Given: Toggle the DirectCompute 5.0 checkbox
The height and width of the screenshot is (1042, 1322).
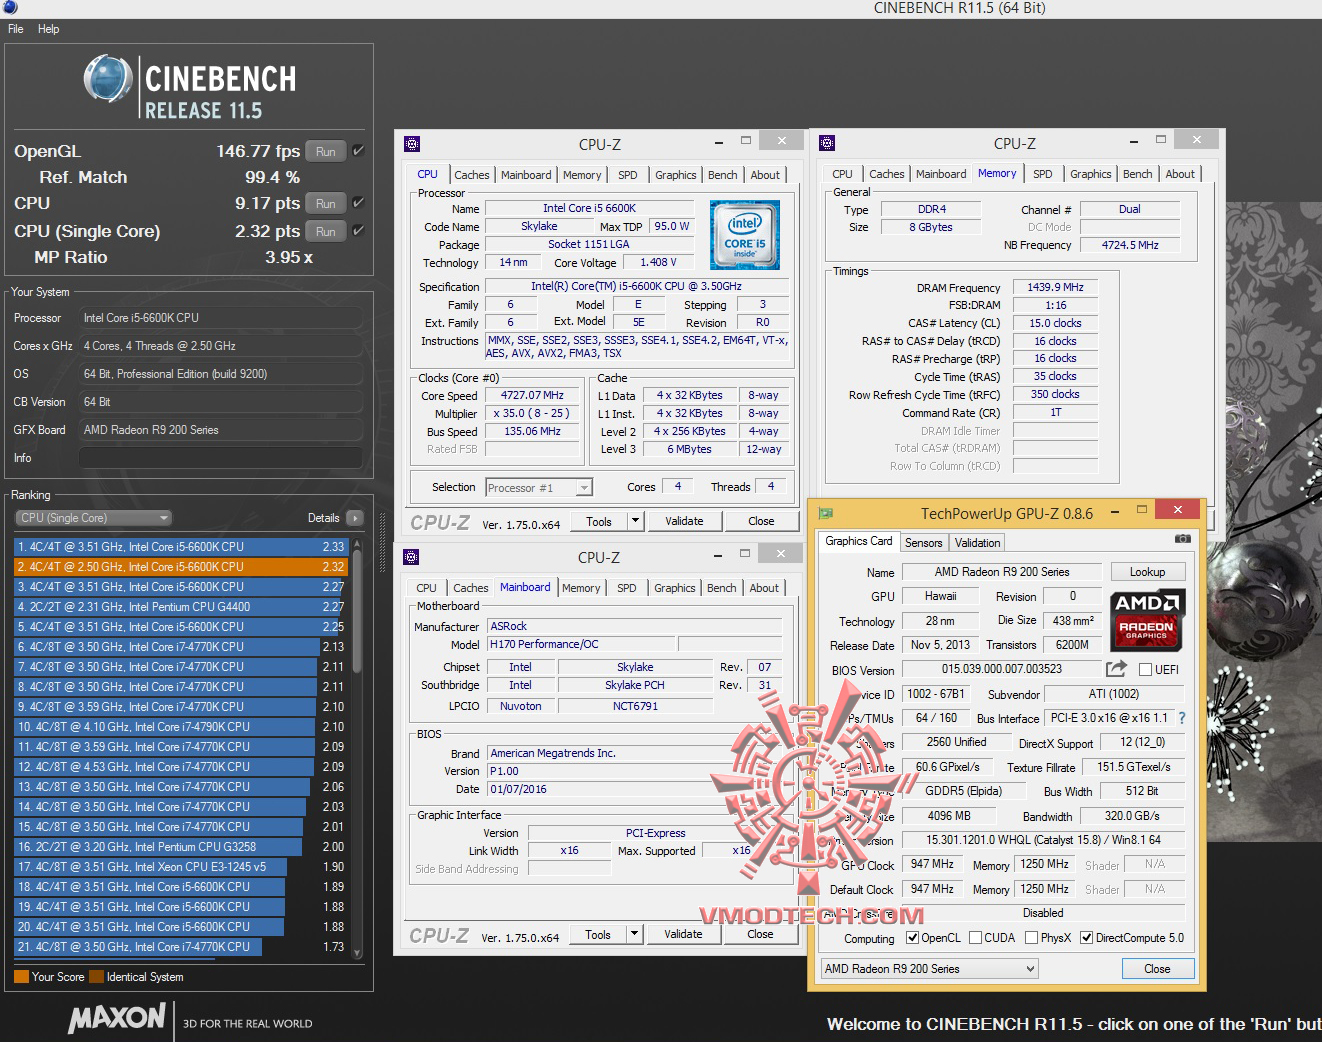Looking at the screenshot, I should point(1086,938).
